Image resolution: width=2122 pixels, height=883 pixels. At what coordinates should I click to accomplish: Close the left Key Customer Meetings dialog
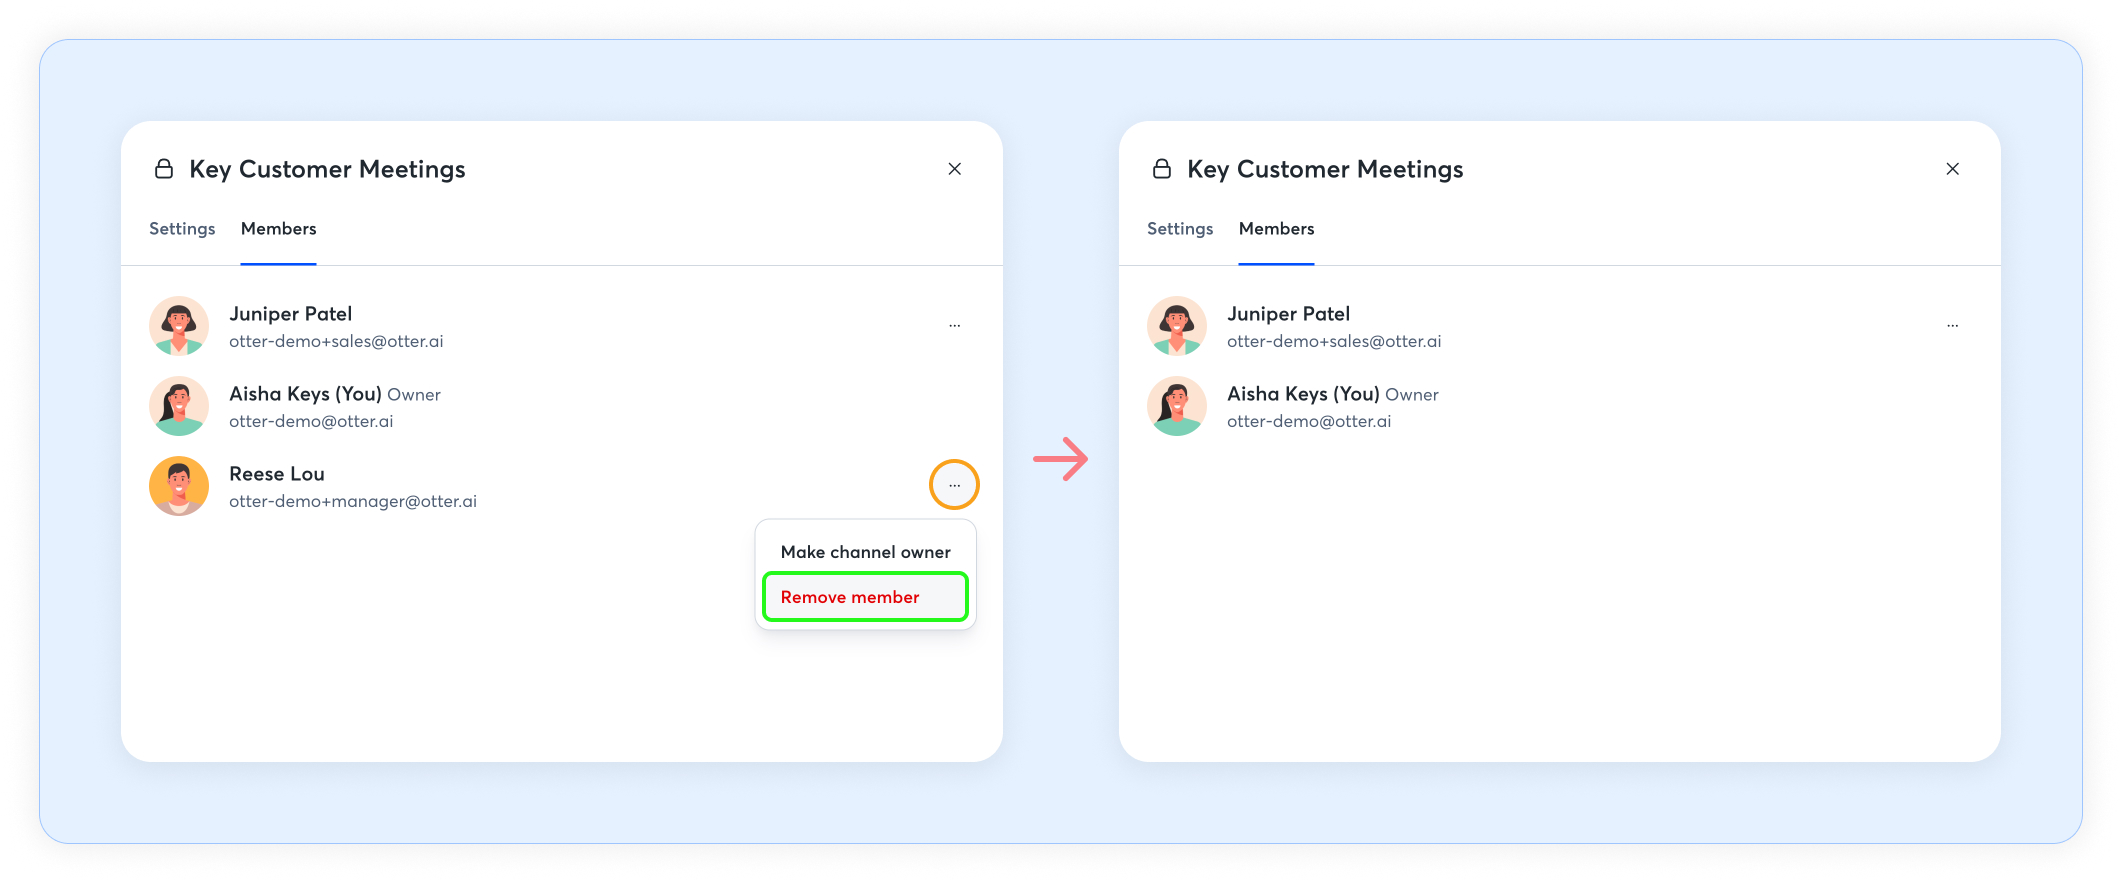pyautogui.click(x=955, y=169)
